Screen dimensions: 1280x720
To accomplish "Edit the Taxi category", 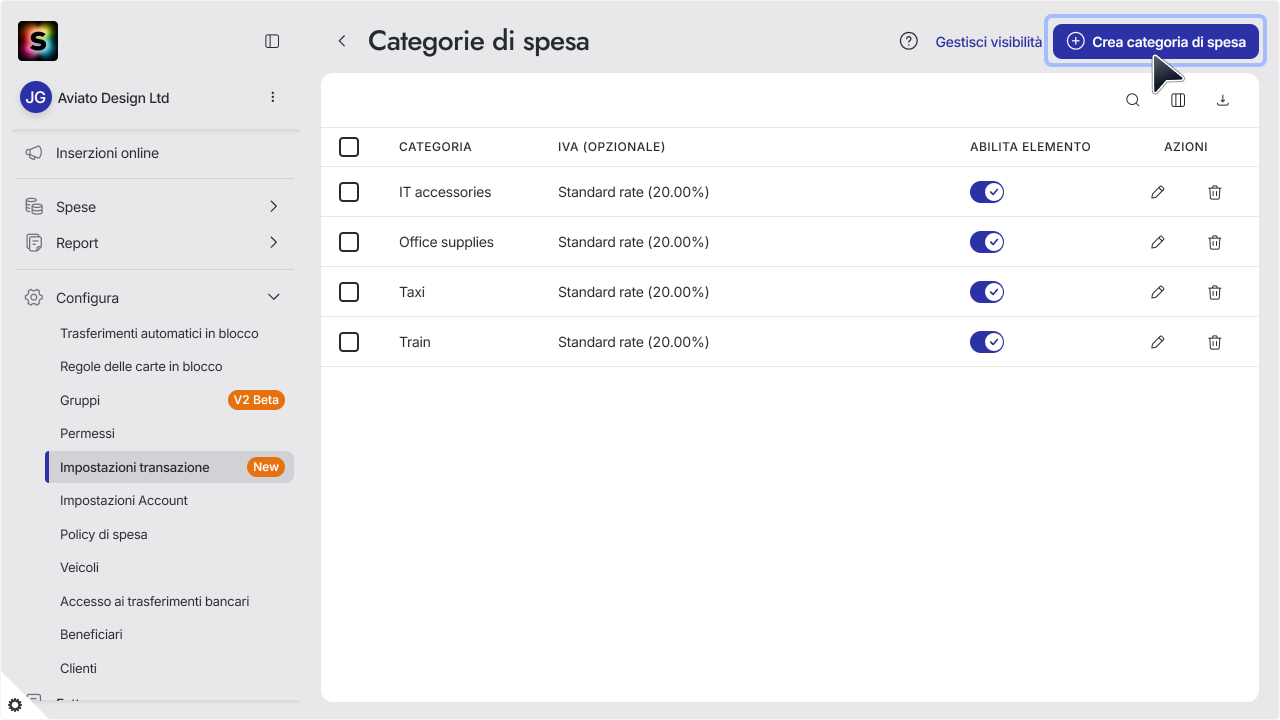I will pos(1158,292).
